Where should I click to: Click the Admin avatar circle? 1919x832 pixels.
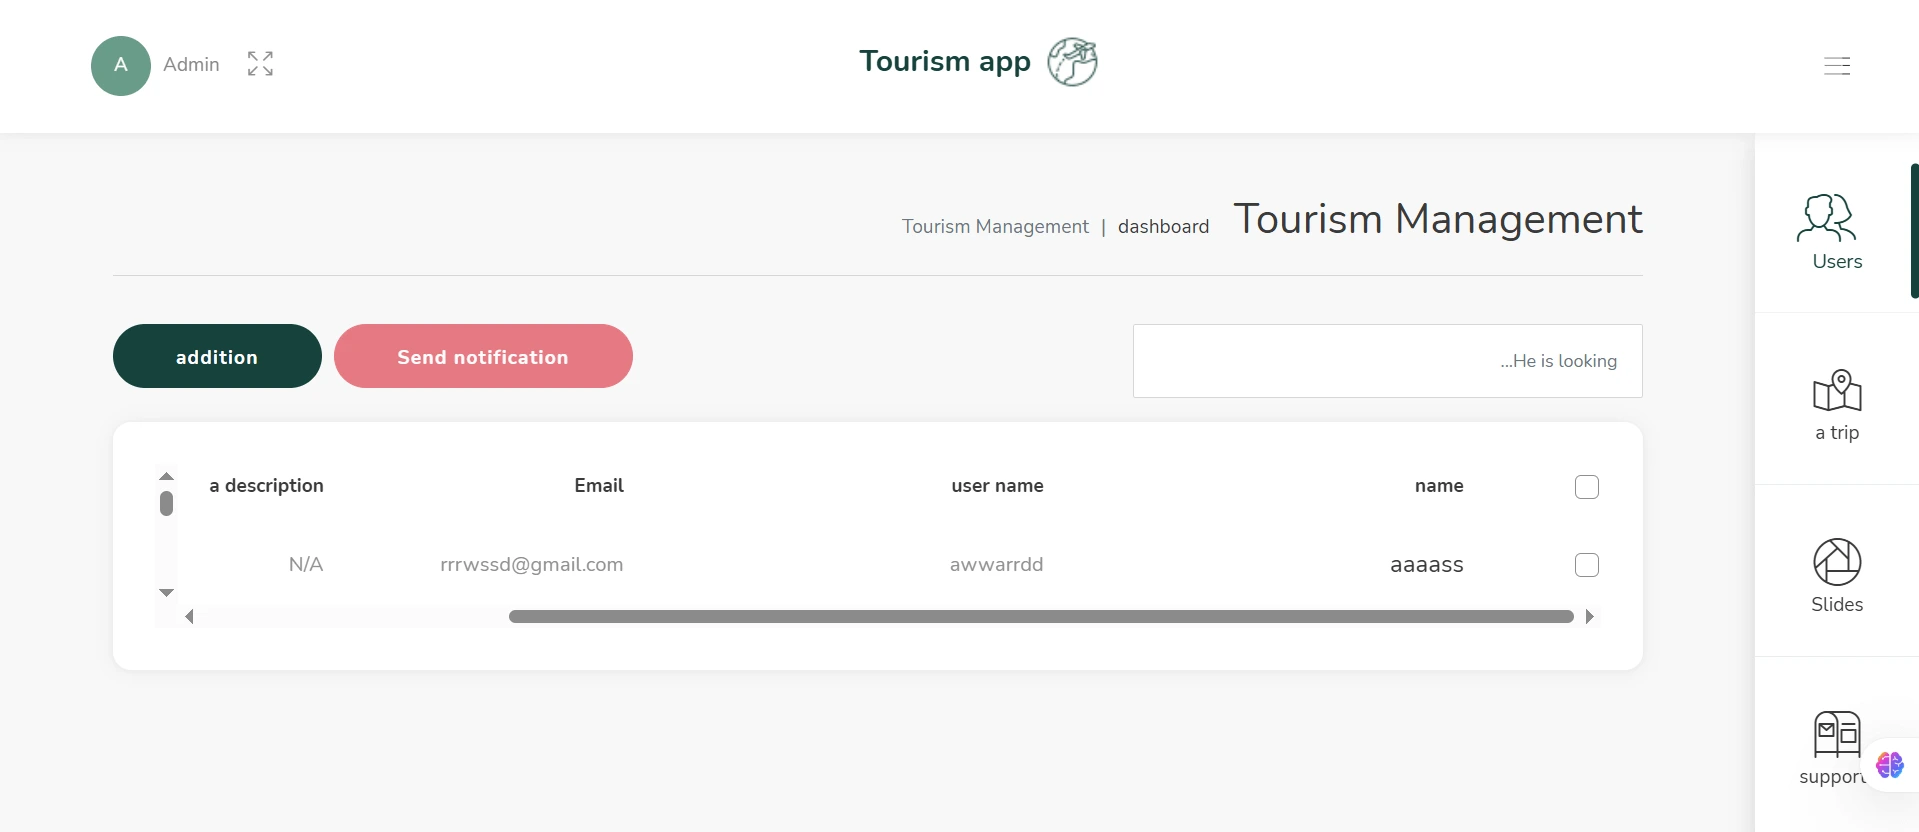pyautogui.click(x=121, y=66)
